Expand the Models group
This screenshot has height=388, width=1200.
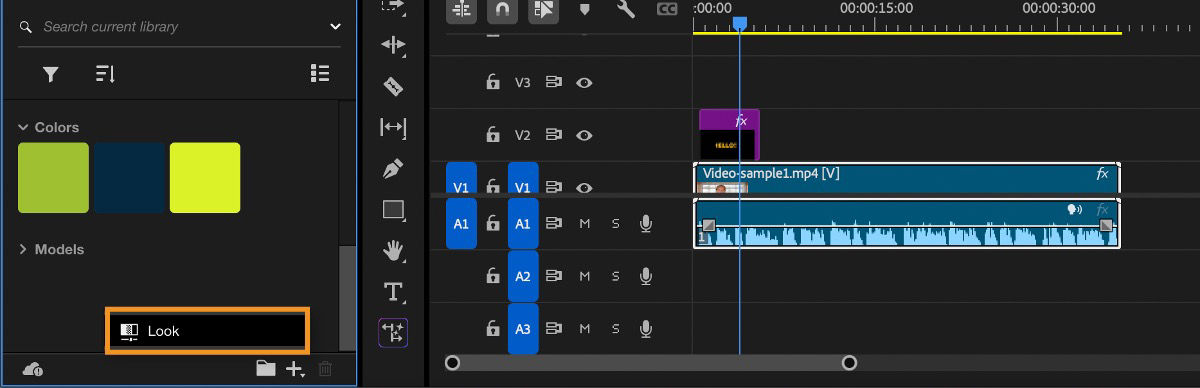[24, 249]
